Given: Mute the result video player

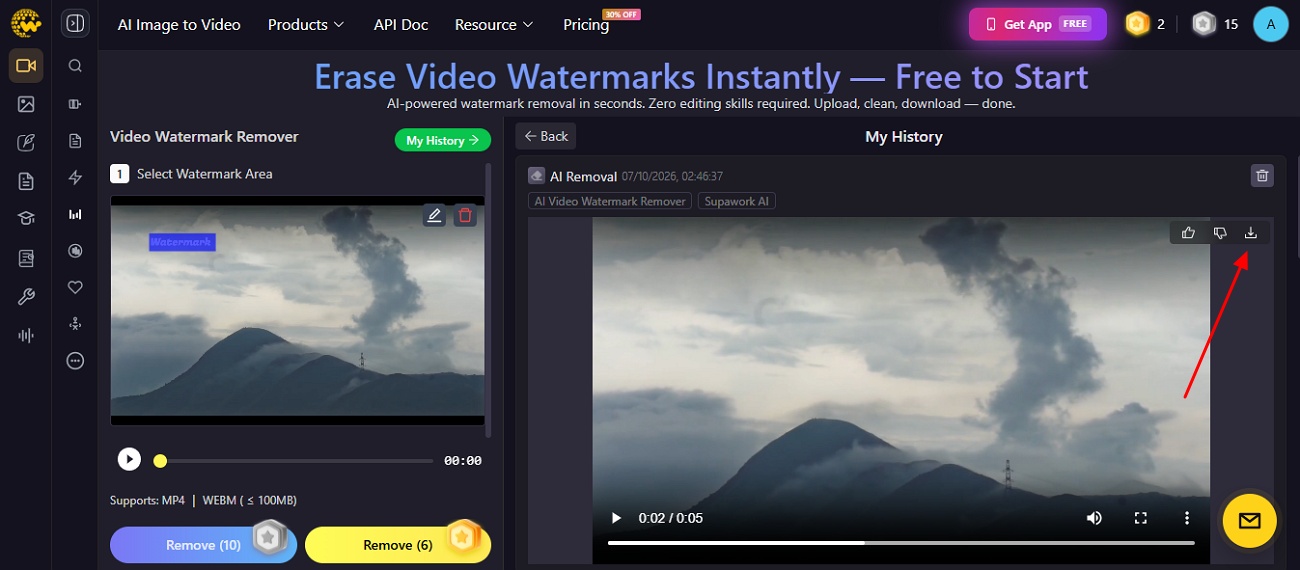Looking at the screenshot, I should [x=1094, y=518].
